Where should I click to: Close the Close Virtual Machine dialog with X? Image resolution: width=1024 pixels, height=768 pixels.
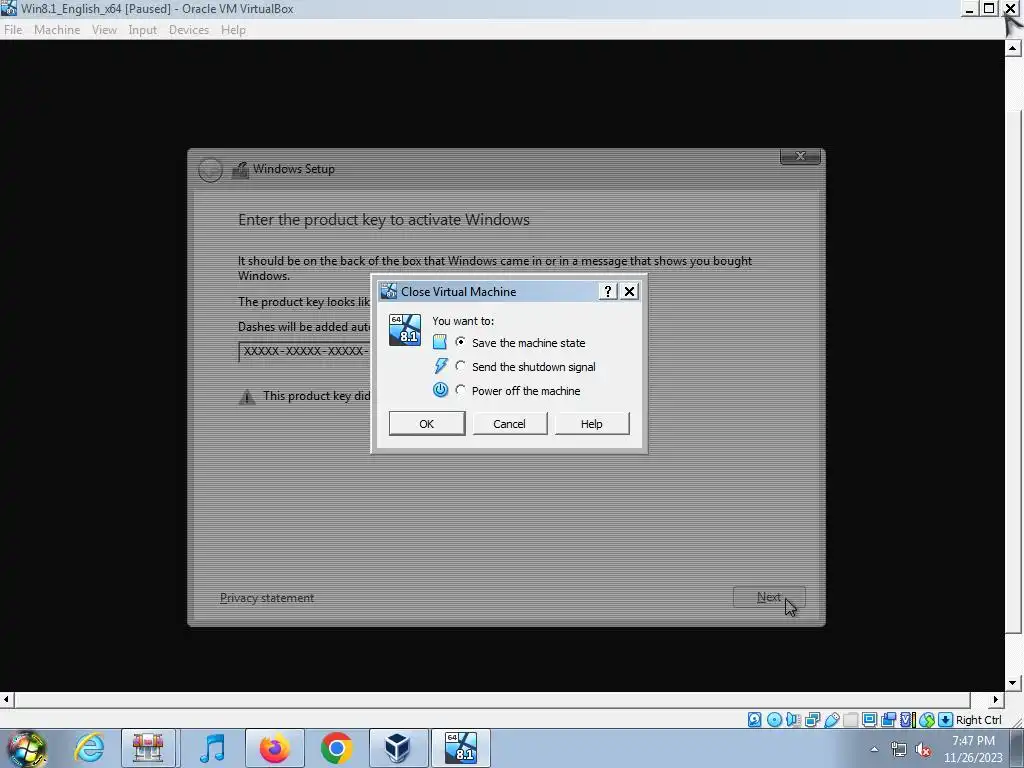[x=629, y=291]
